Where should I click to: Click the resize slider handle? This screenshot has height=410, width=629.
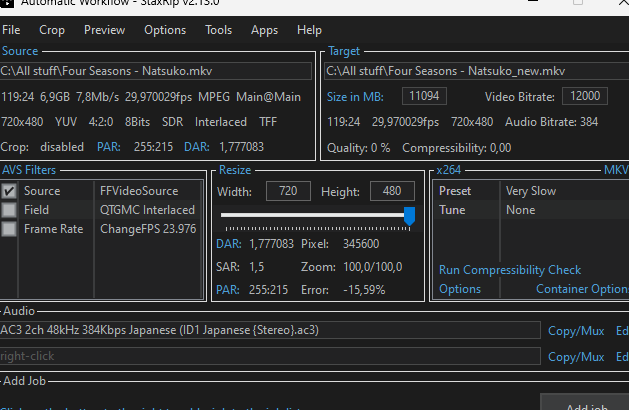click(x=409, y=216)
